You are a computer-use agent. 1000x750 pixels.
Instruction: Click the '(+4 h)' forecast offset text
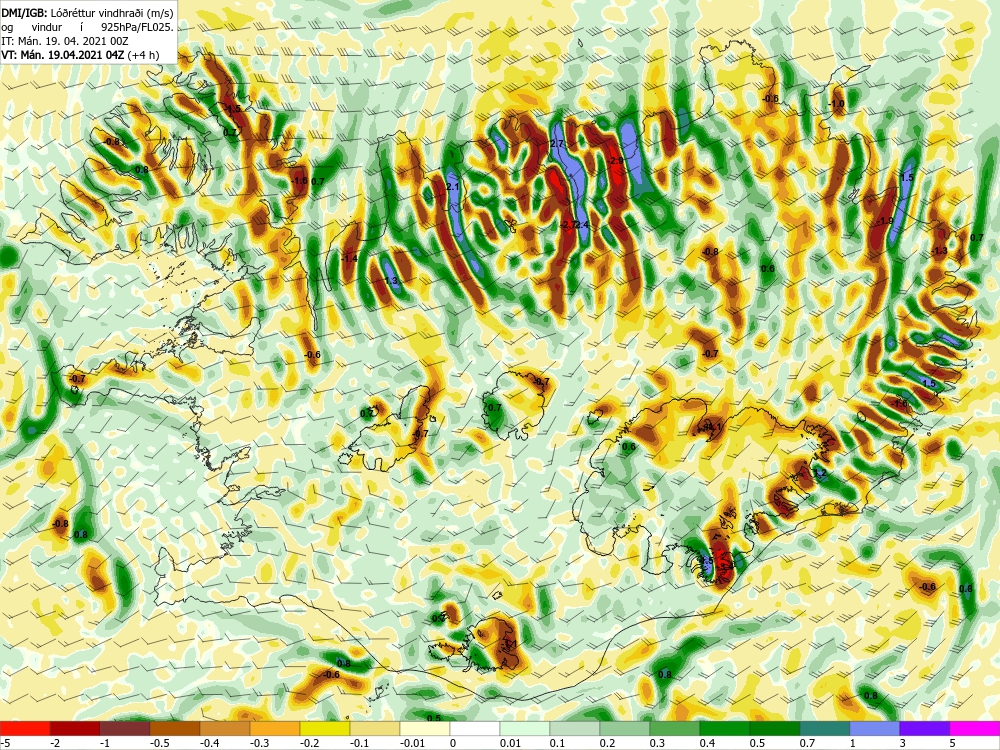[x=143, y=55]
